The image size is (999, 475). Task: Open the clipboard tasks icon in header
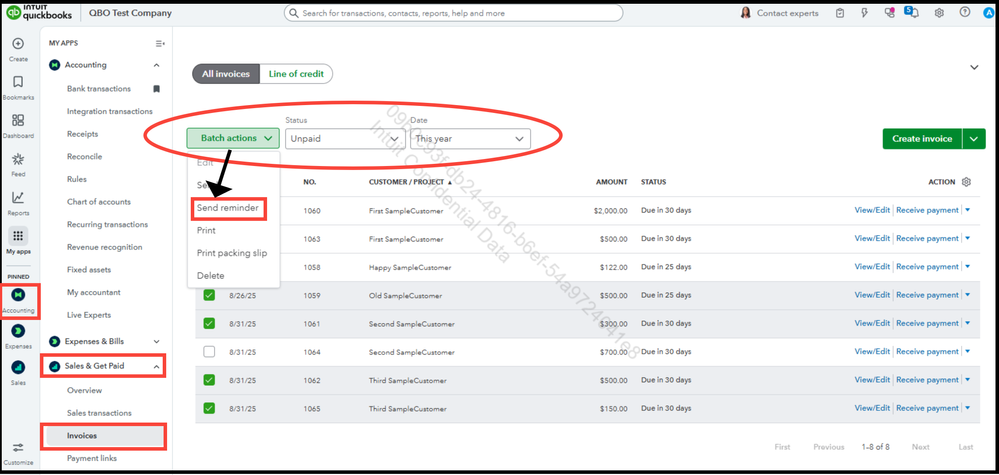point(841,13)
